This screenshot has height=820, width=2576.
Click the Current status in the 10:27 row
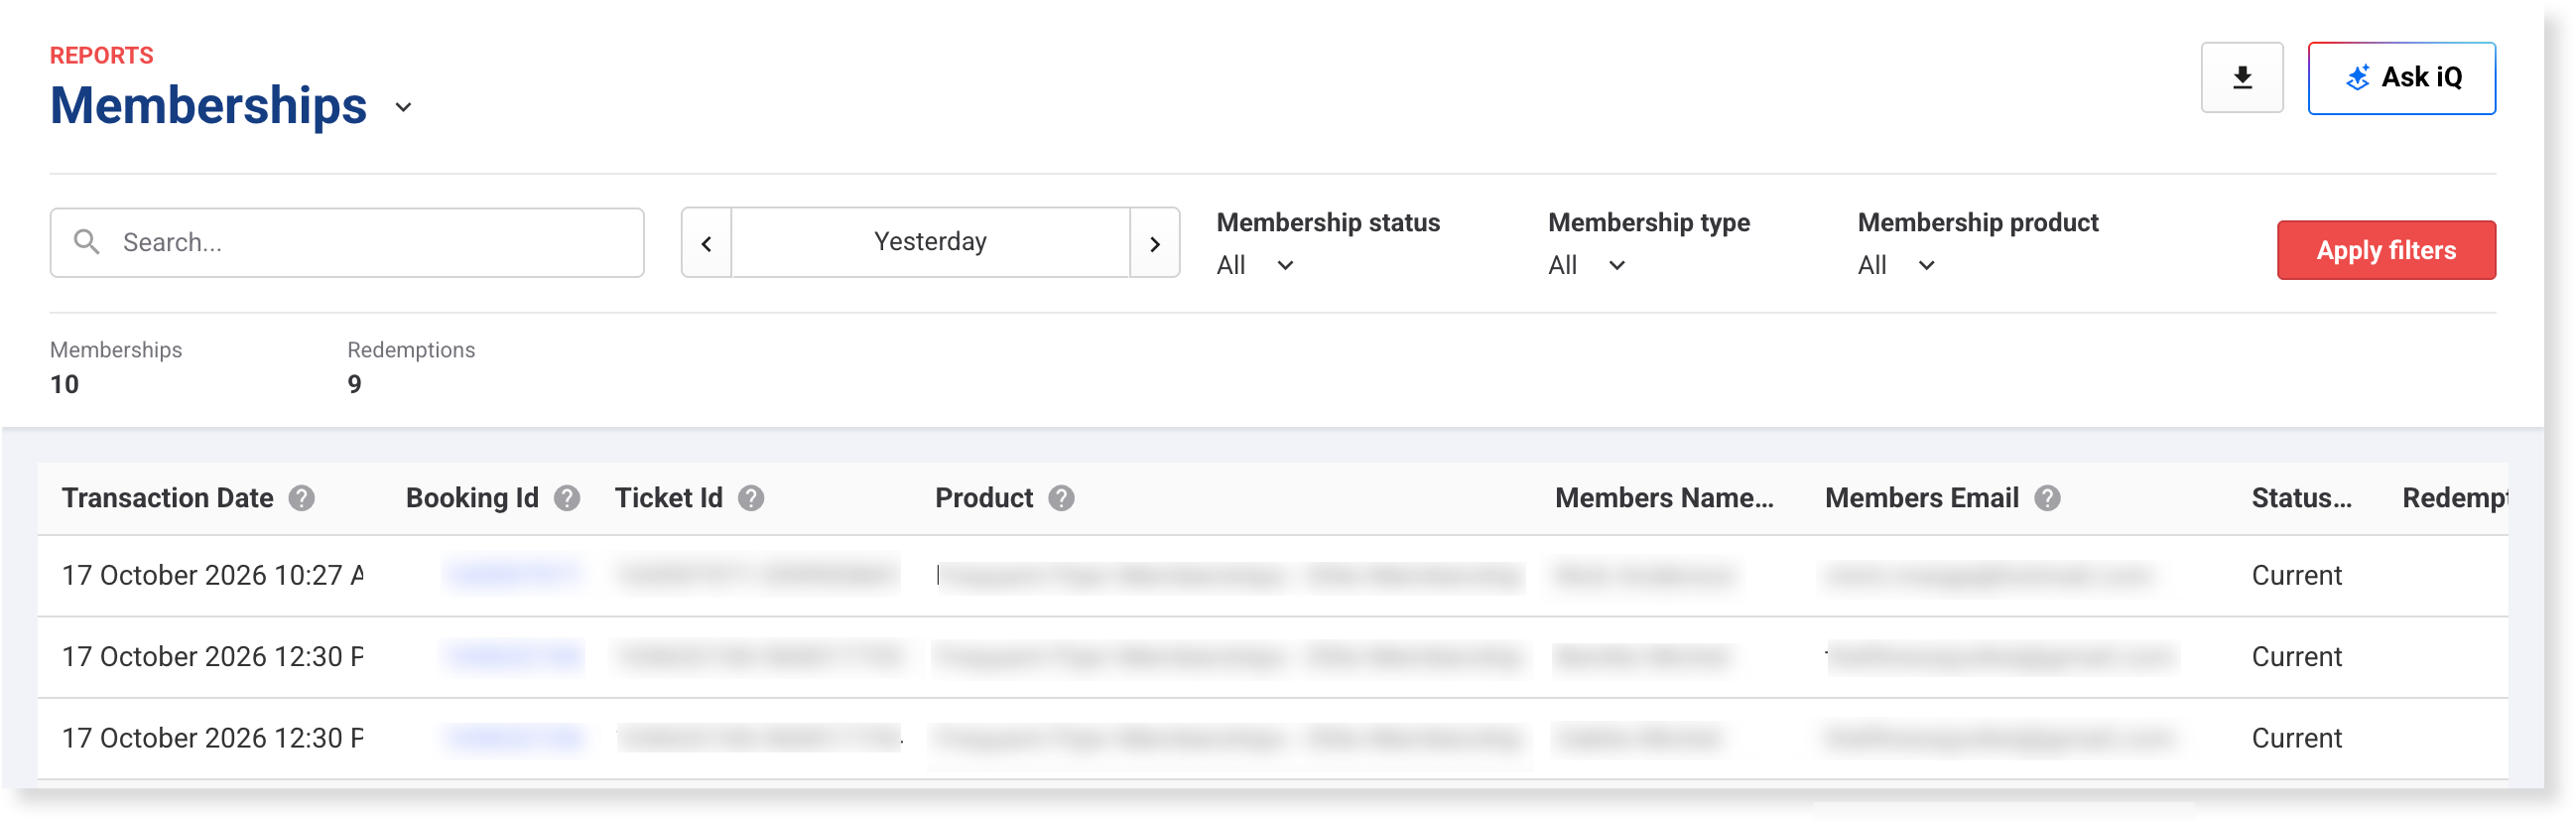pyautogui.click(x=2296, y=576)
